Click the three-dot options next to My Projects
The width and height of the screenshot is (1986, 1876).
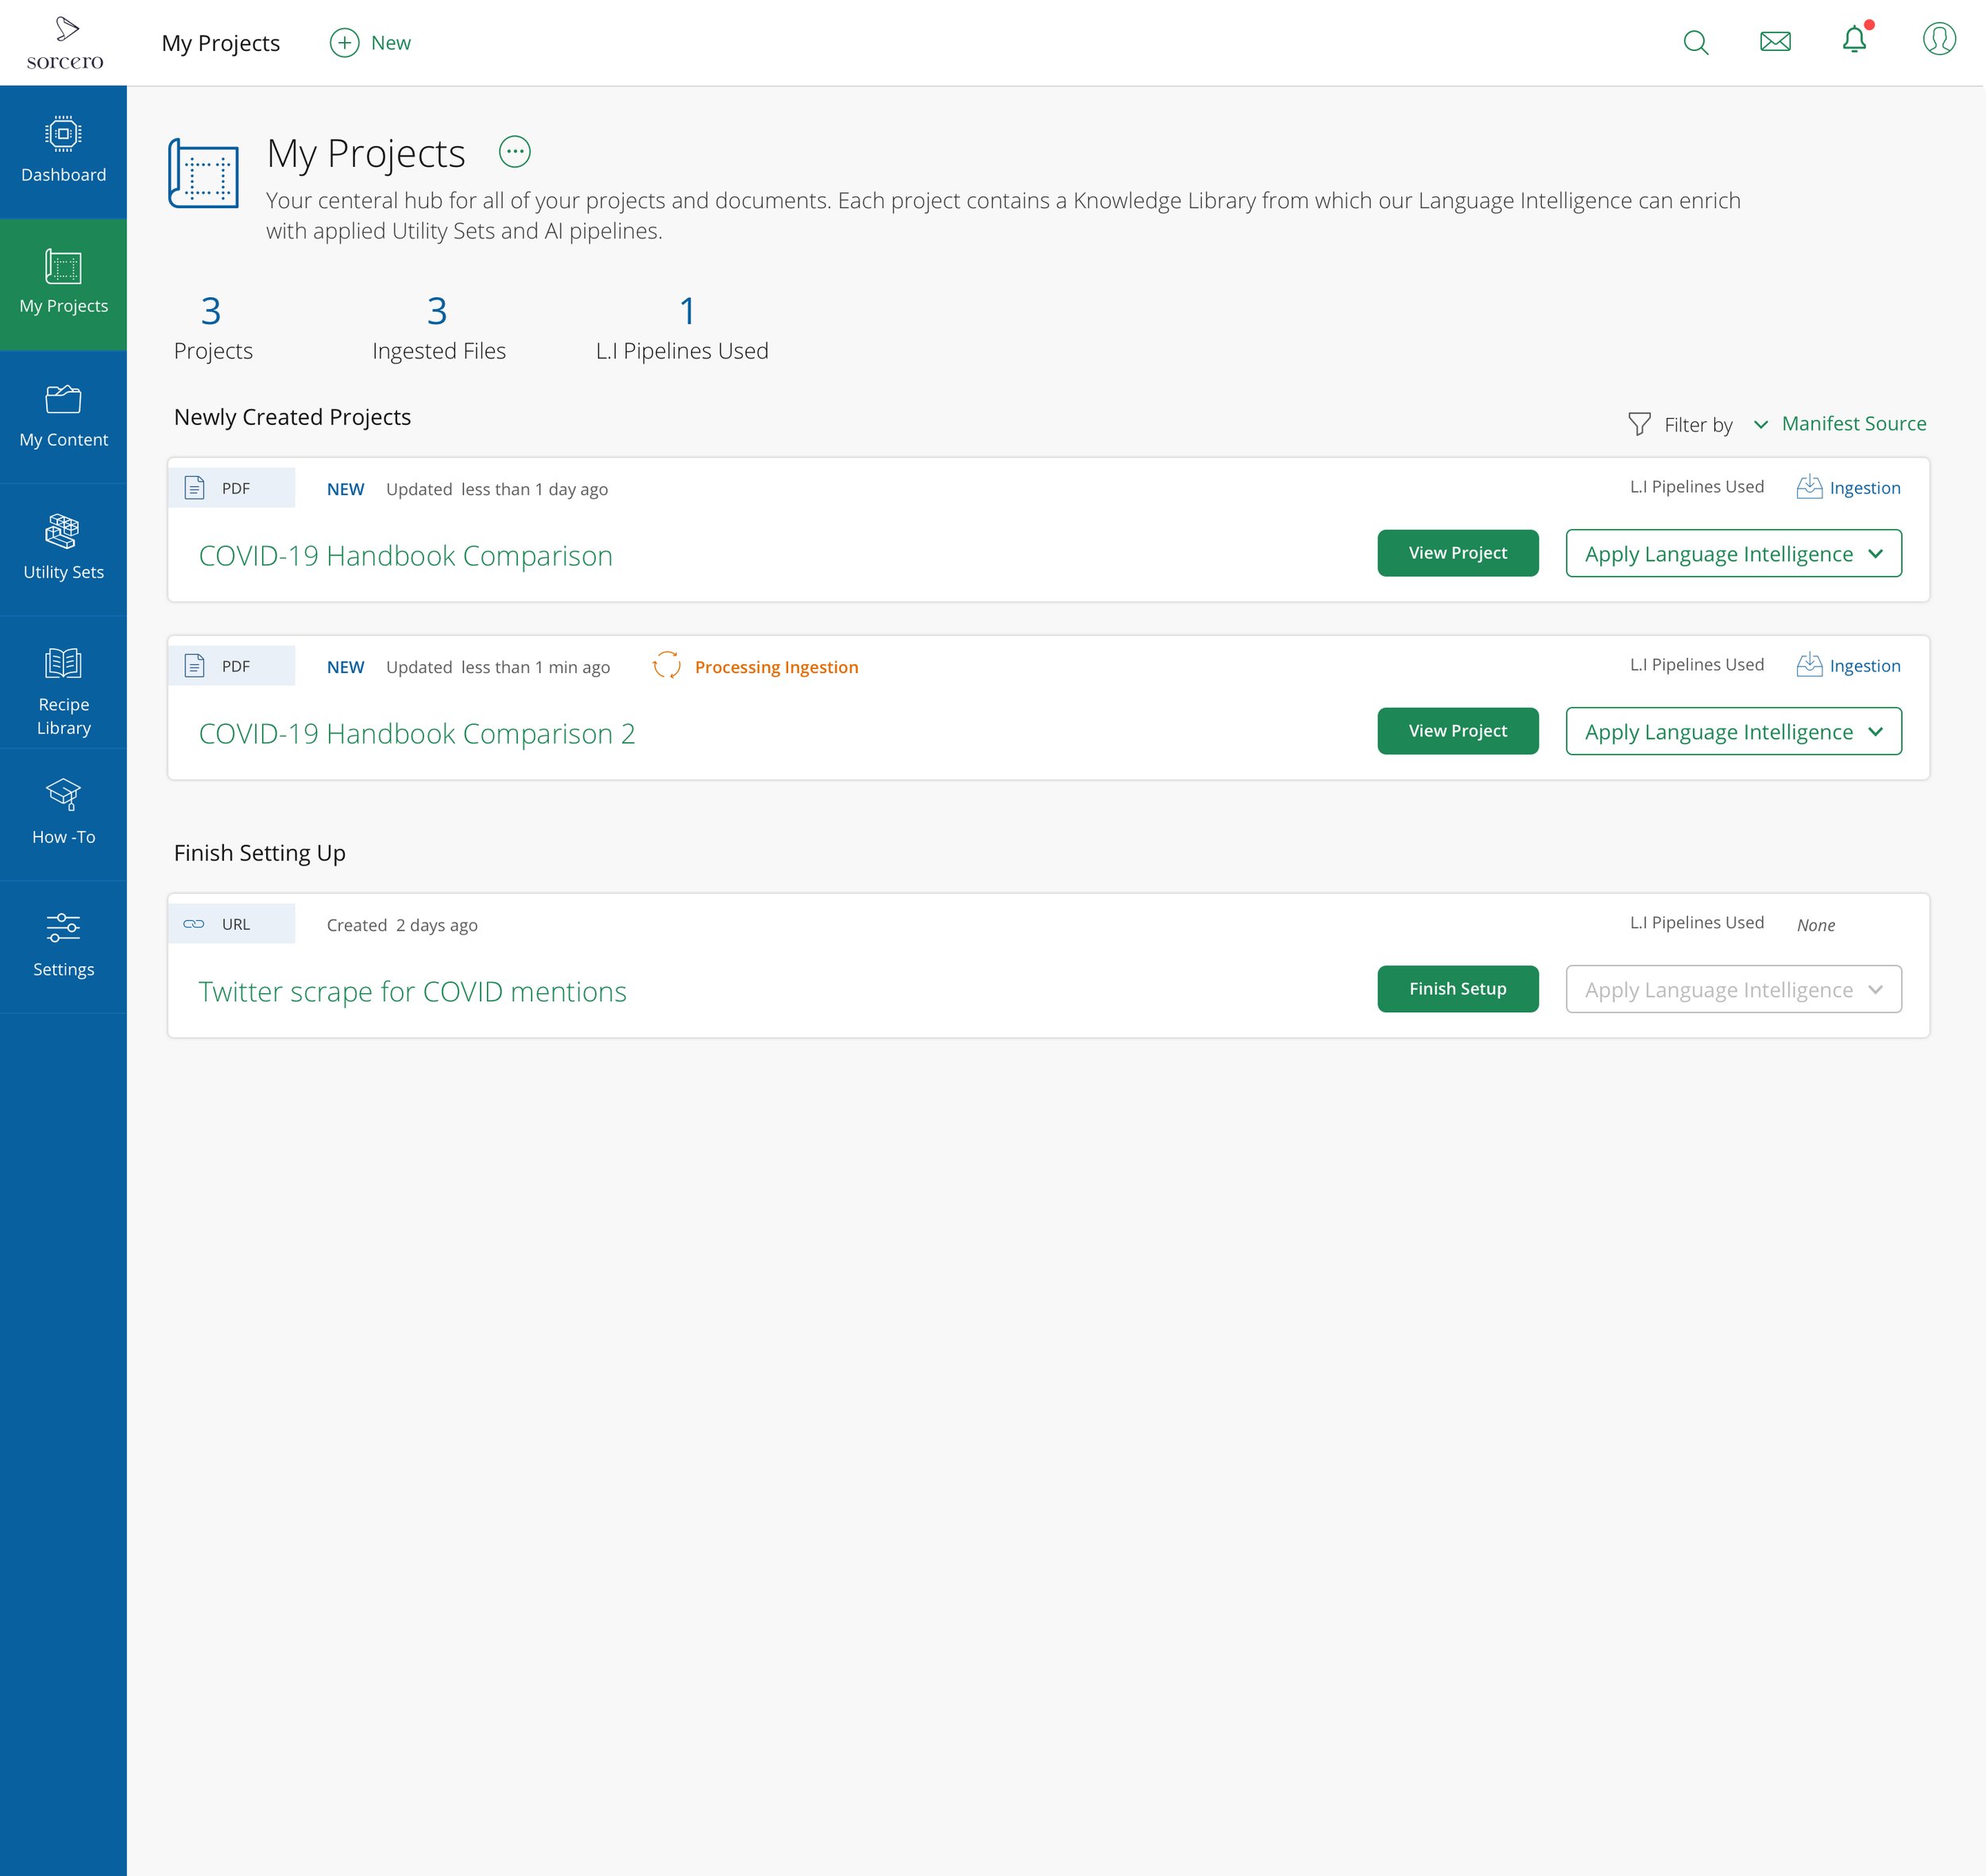pos(514,152)
